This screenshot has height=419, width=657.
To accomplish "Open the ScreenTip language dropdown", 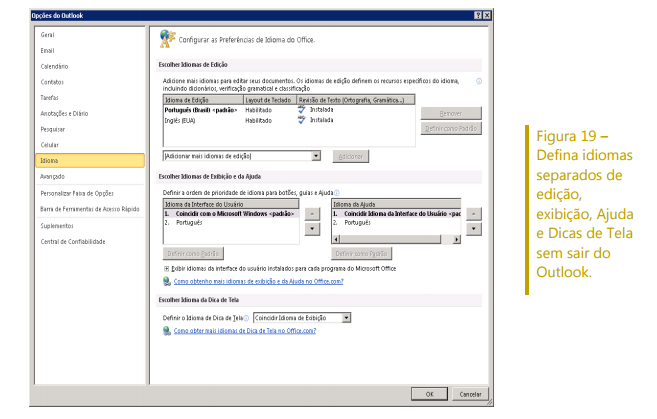I will point(346,317).
